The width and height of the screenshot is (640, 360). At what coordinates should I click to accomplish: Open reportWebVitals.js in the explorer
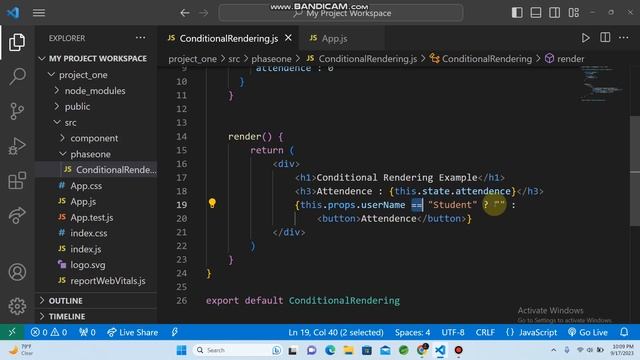(96, 281)
